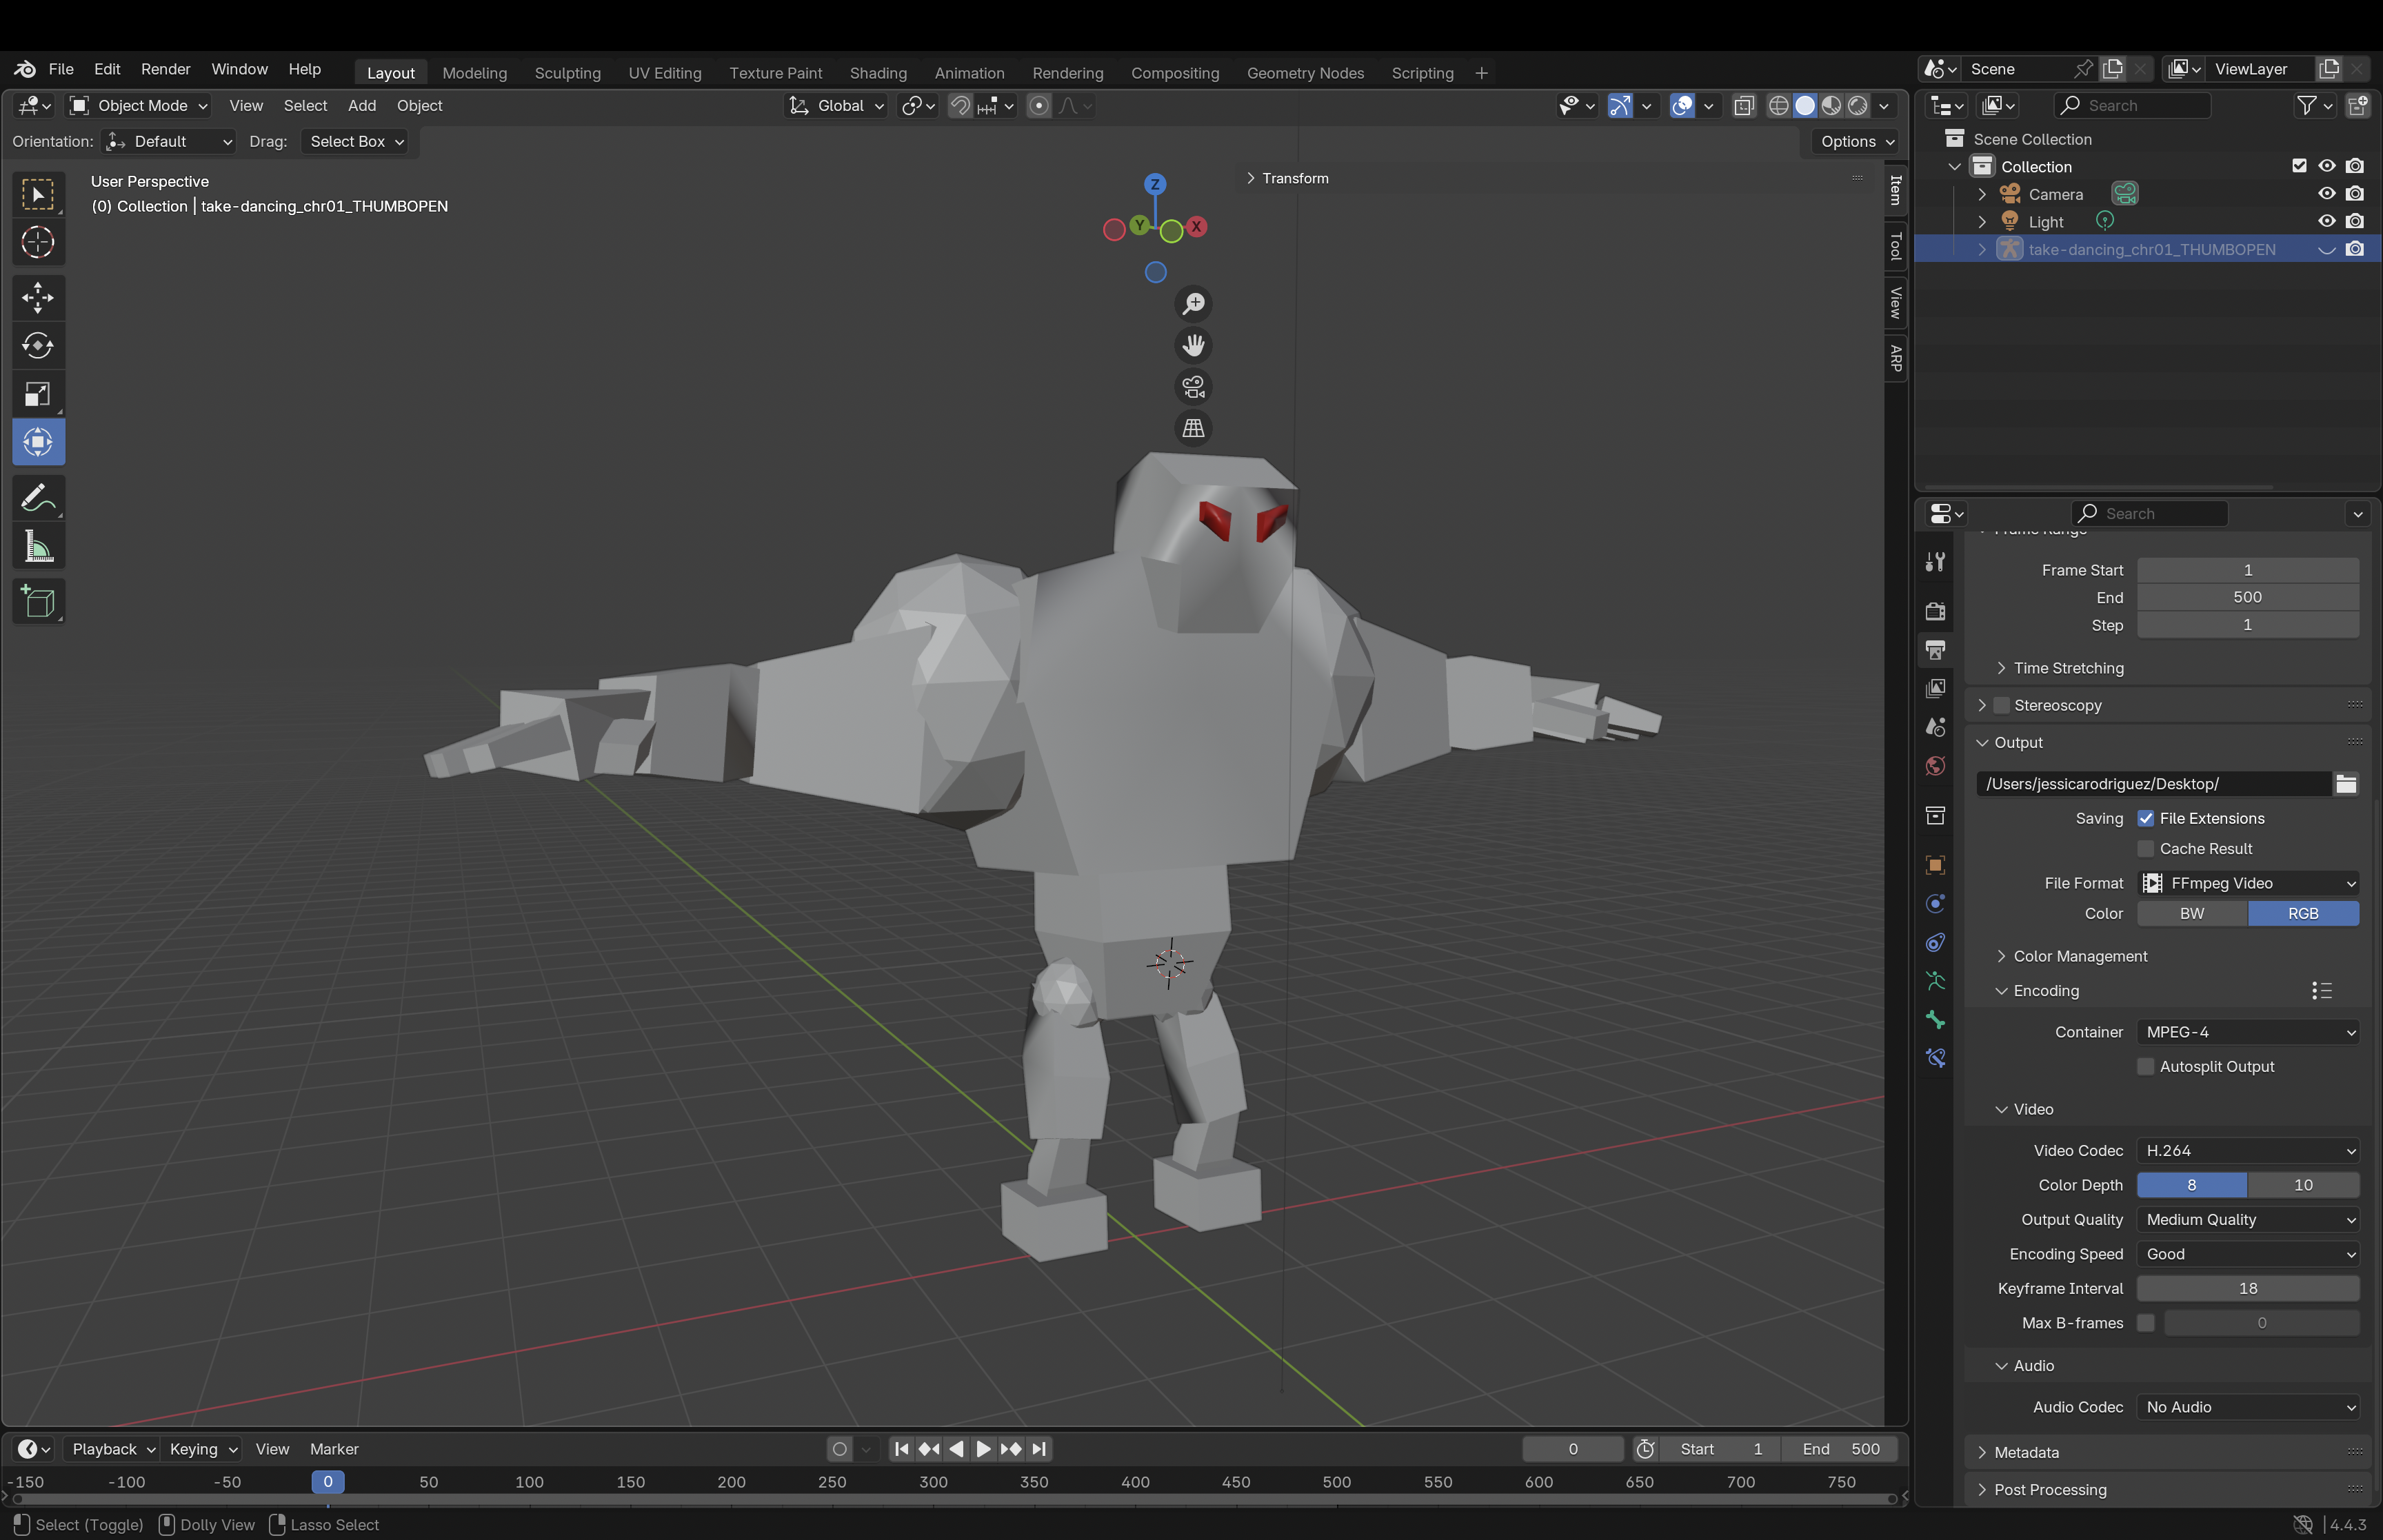
Task: Enable the Stereoscopy checkbox
Action: [2001, 705]
